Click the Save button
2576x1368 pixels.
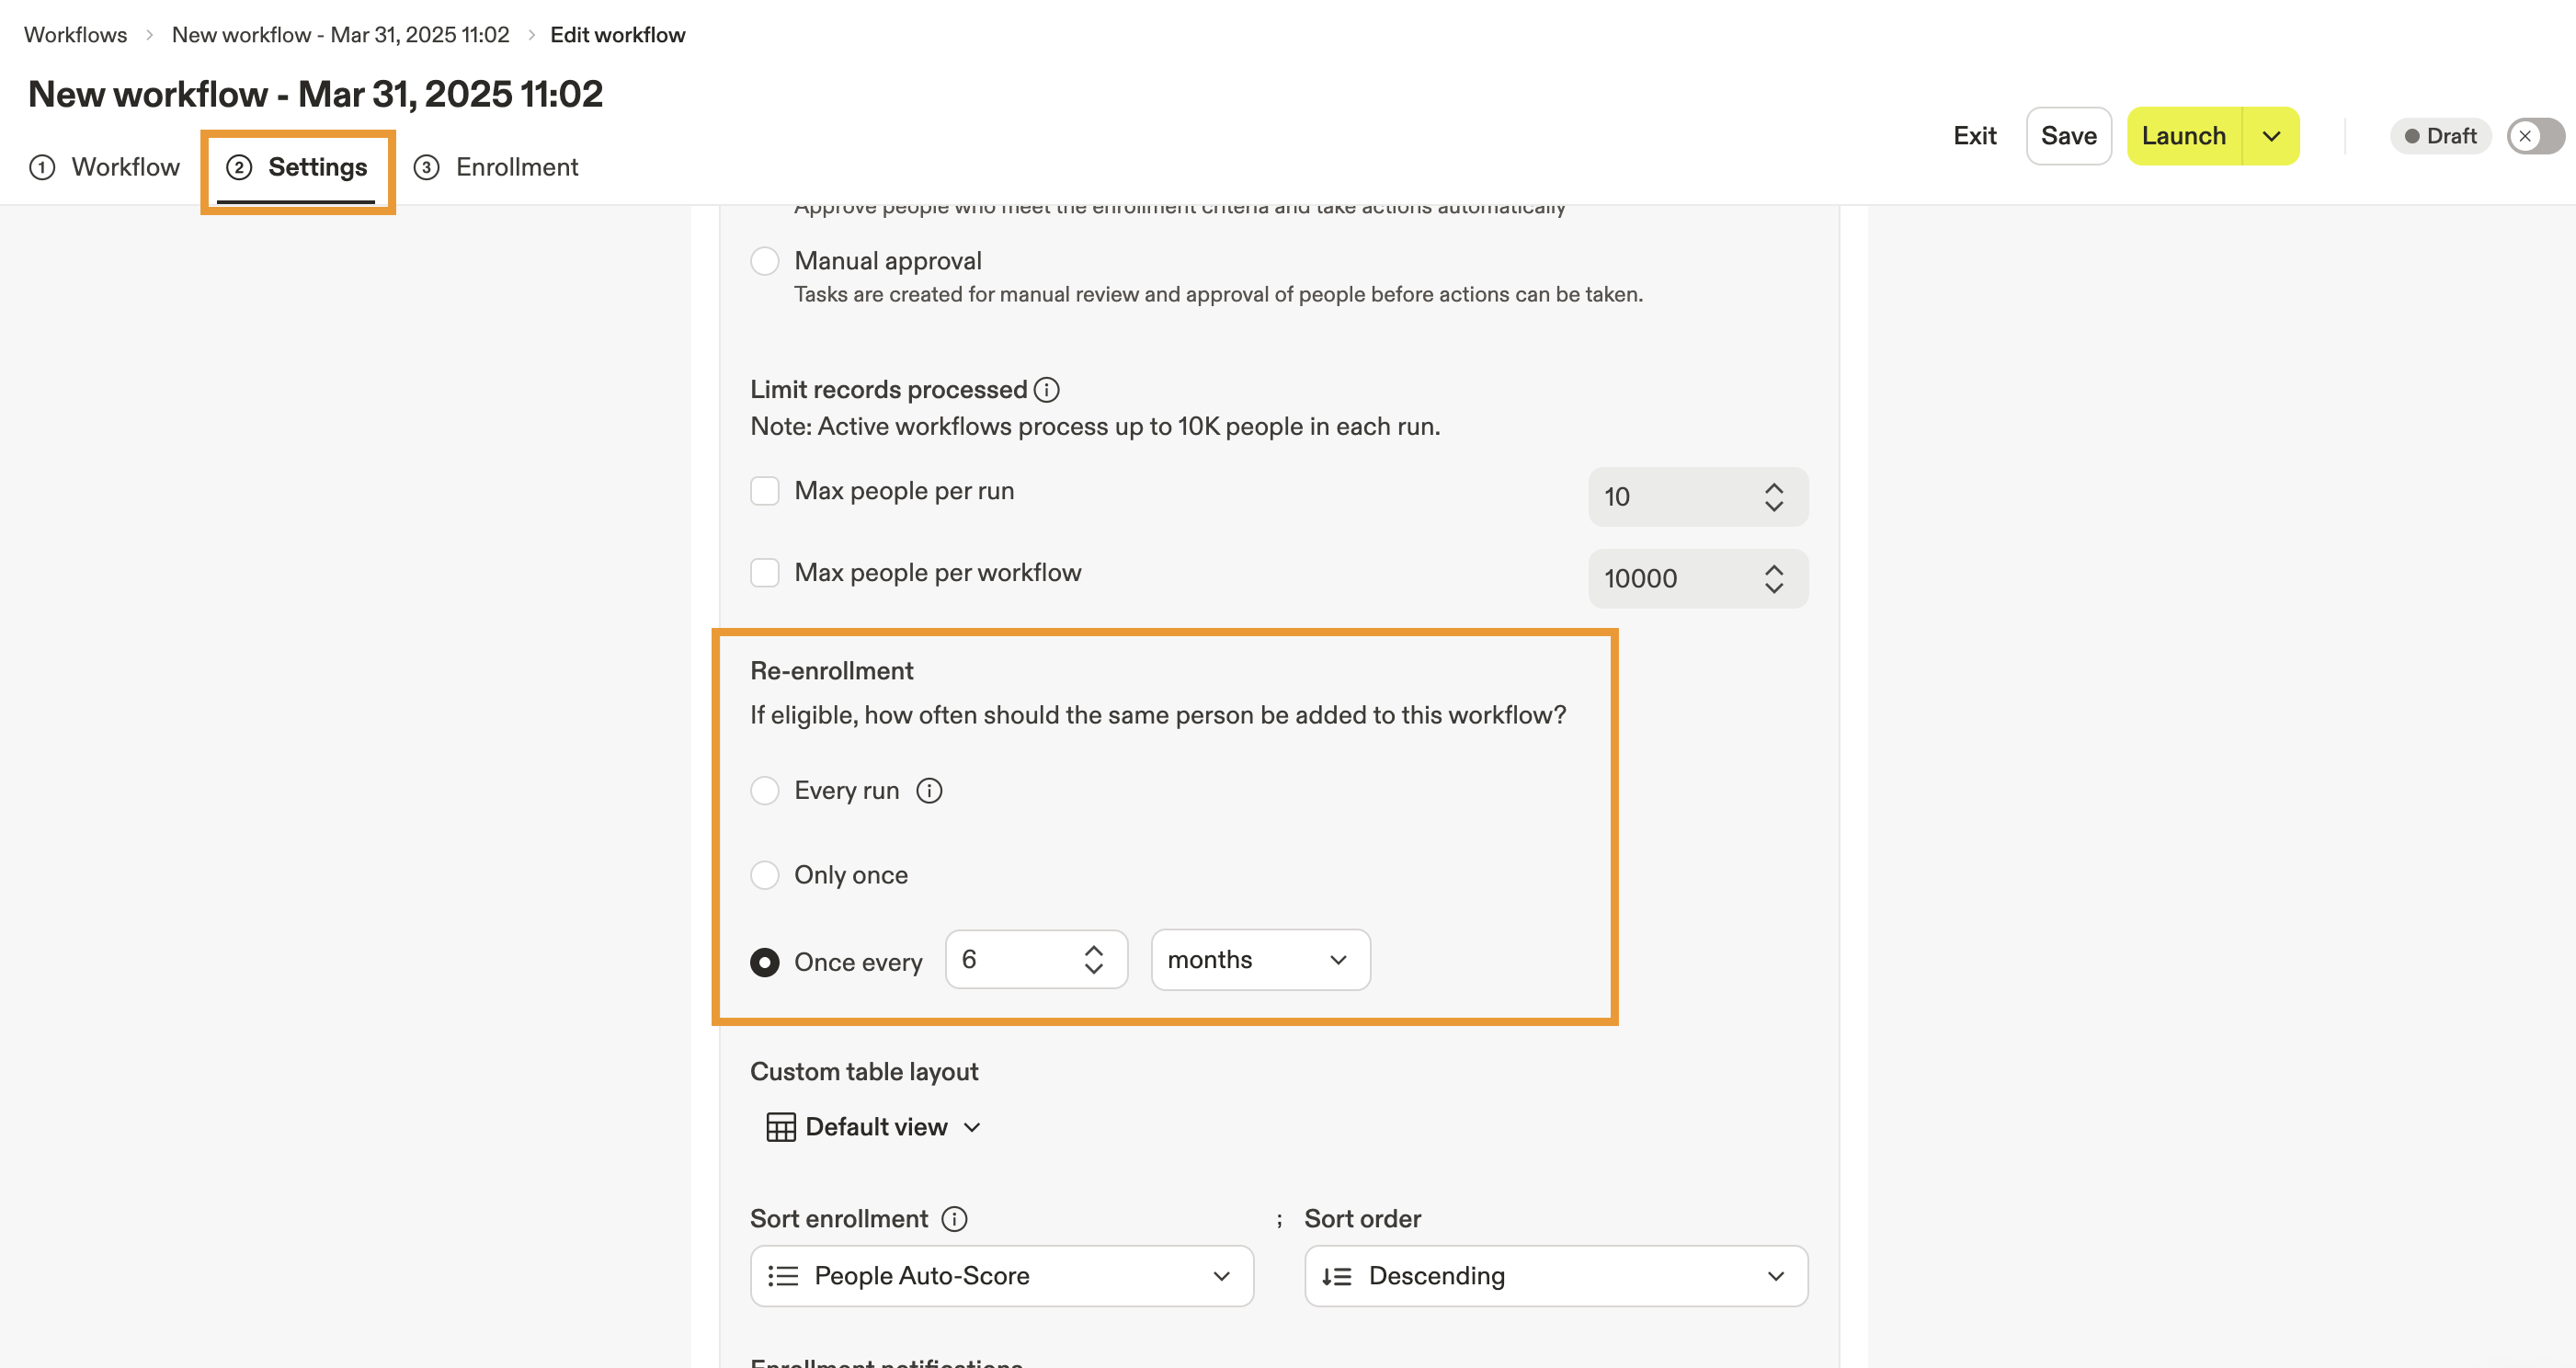pos(2068,136)
